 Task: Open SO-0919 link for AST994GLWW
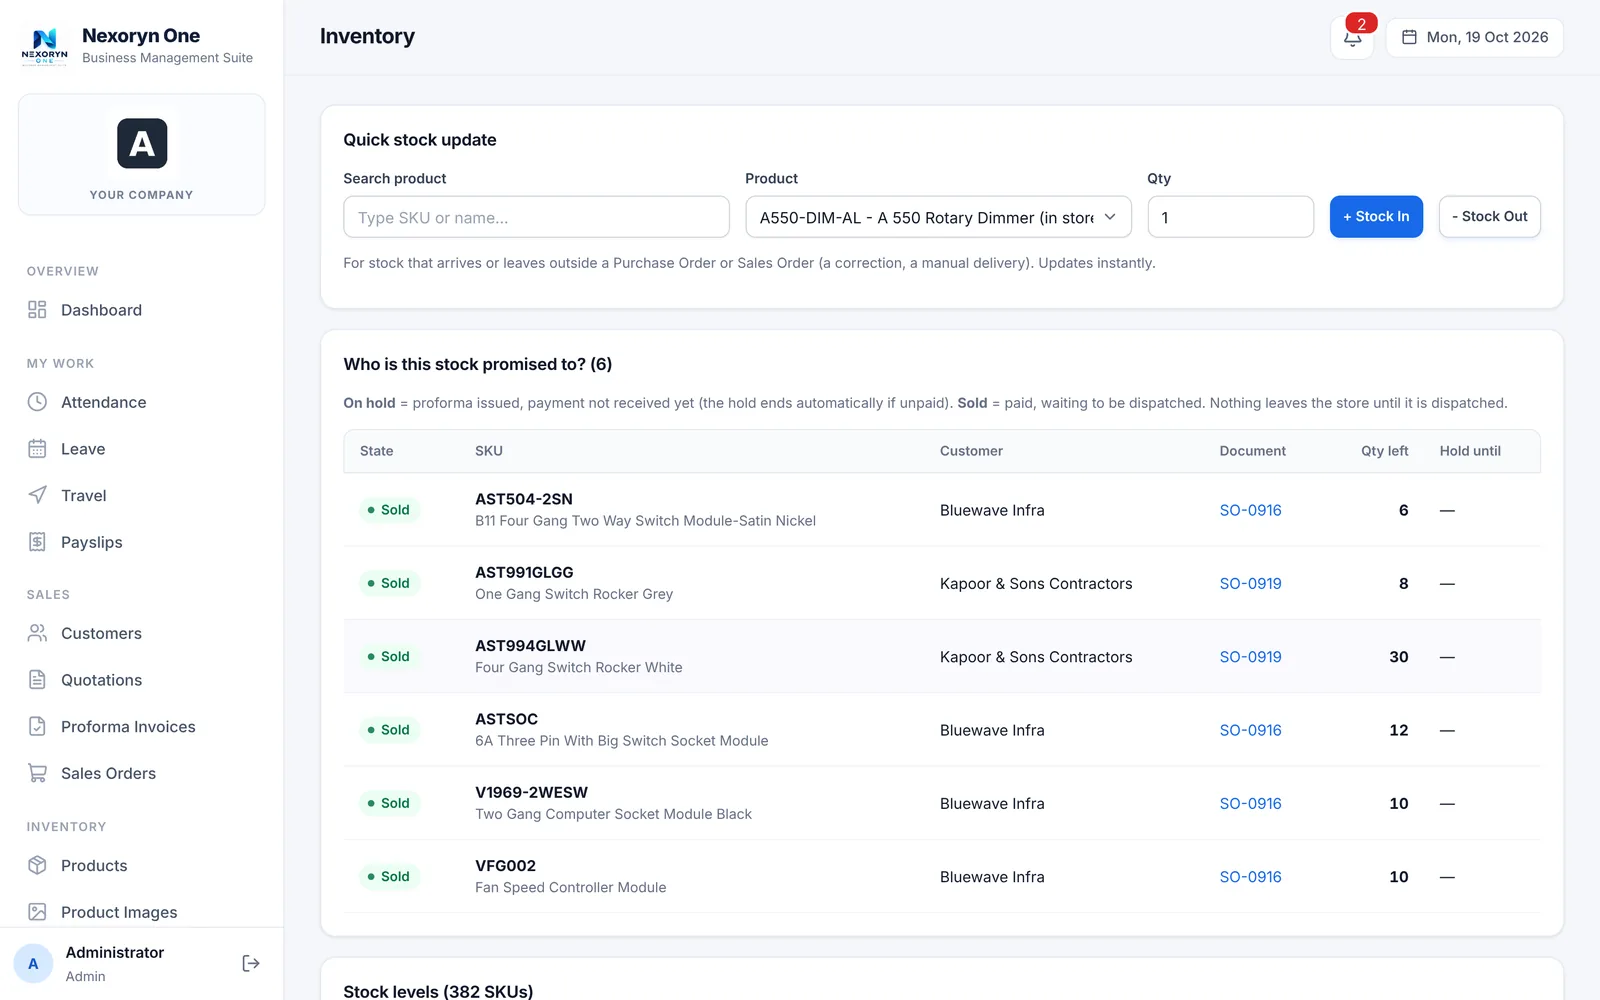1250,657
